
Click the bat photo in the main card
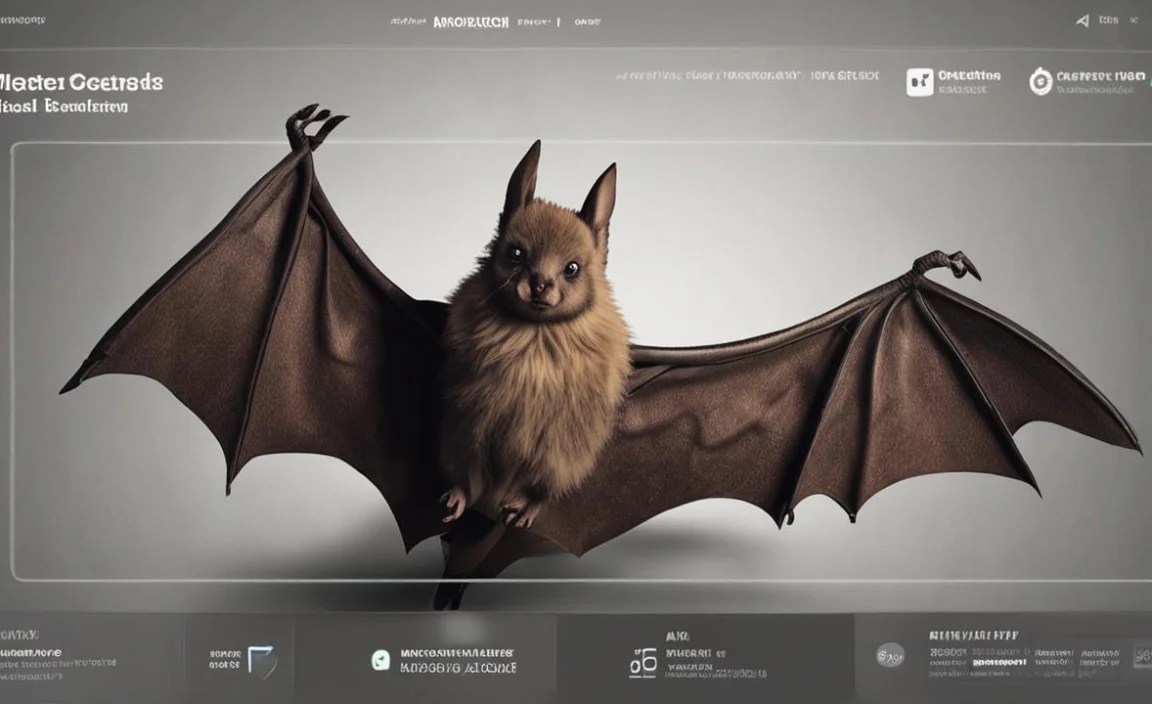pos(560,350)
